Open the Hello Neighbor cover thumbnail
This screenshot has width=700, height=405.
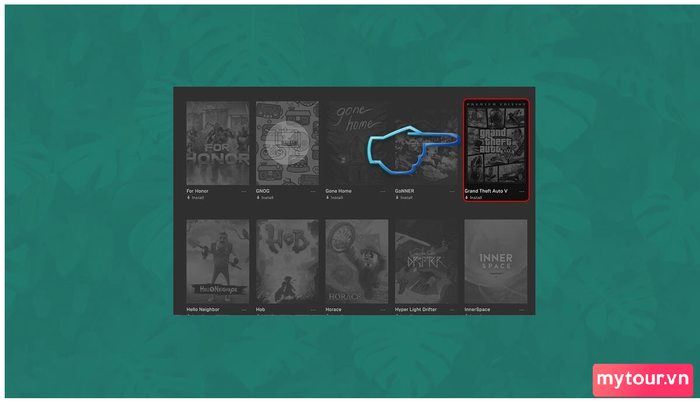tap(217, 261)
